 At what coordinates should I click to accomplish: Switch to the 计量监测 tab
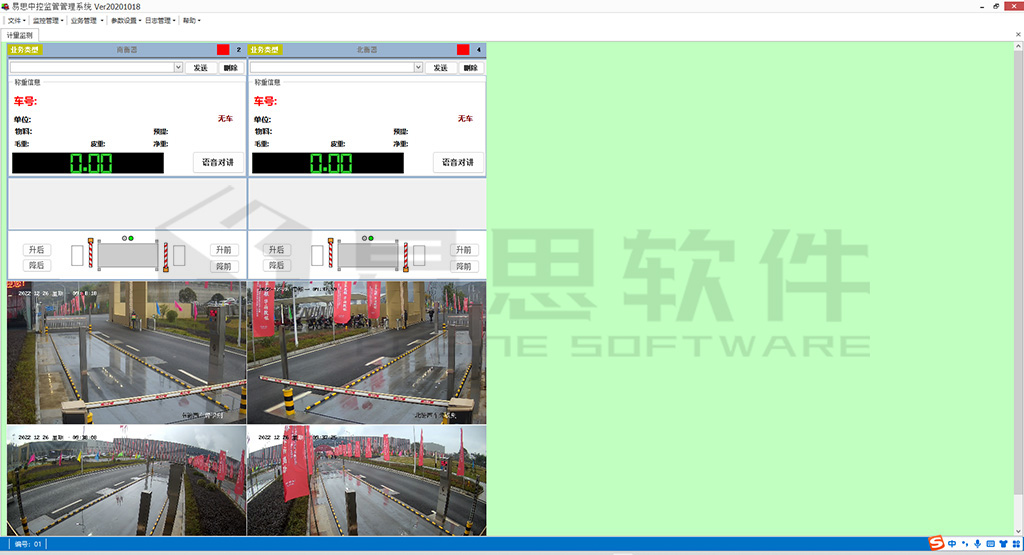click(20, 35)
